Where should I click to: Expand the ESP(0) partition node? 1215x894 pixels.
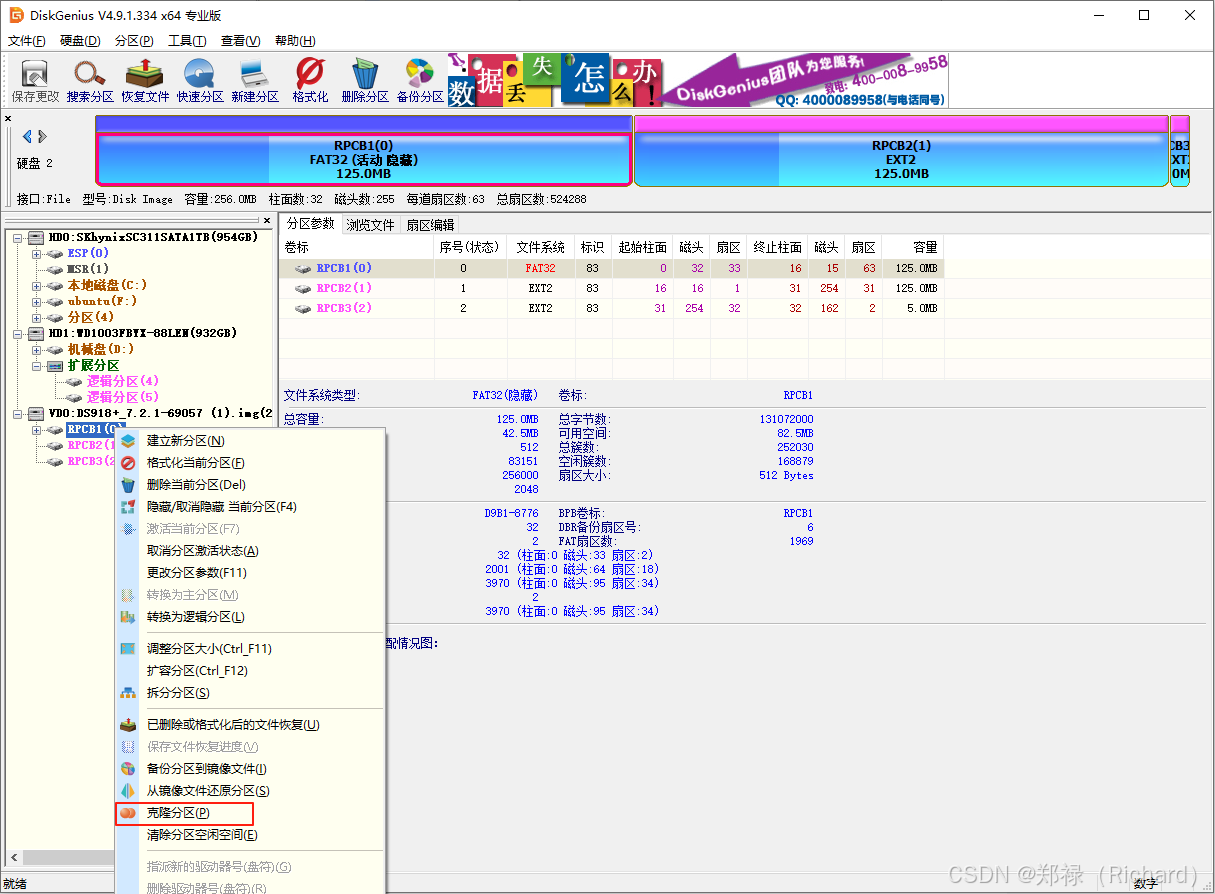point(37,253)
